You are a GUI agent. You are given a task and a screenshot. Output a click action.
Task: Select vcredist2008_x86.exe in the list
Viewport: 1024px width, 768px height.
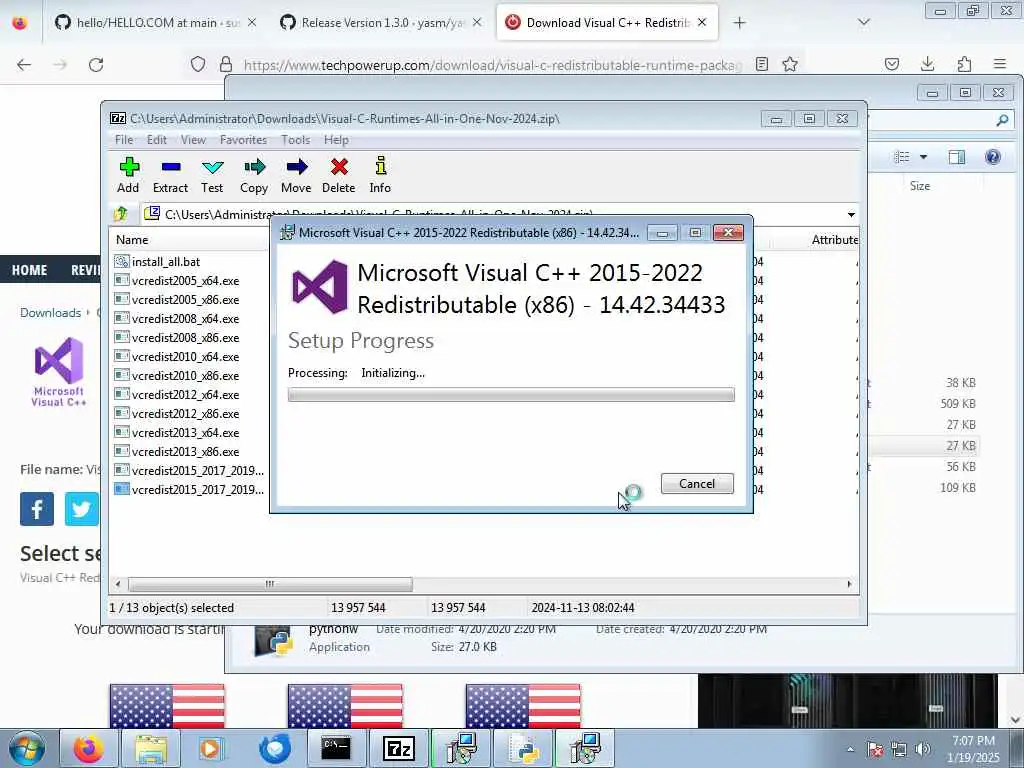coord(185,337)
